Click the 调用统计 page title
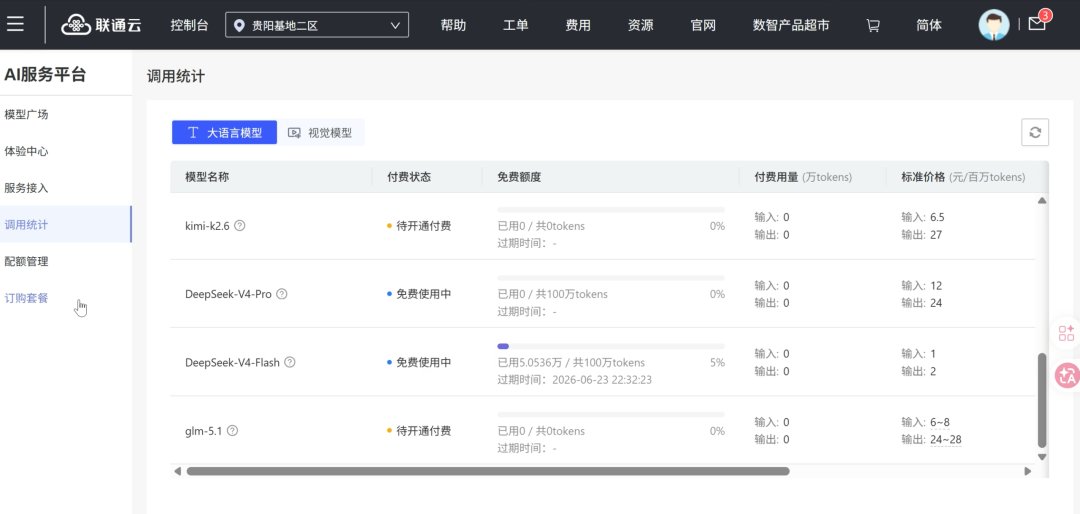This screenshot has width=1080, height=514. (x=176, y=76)
